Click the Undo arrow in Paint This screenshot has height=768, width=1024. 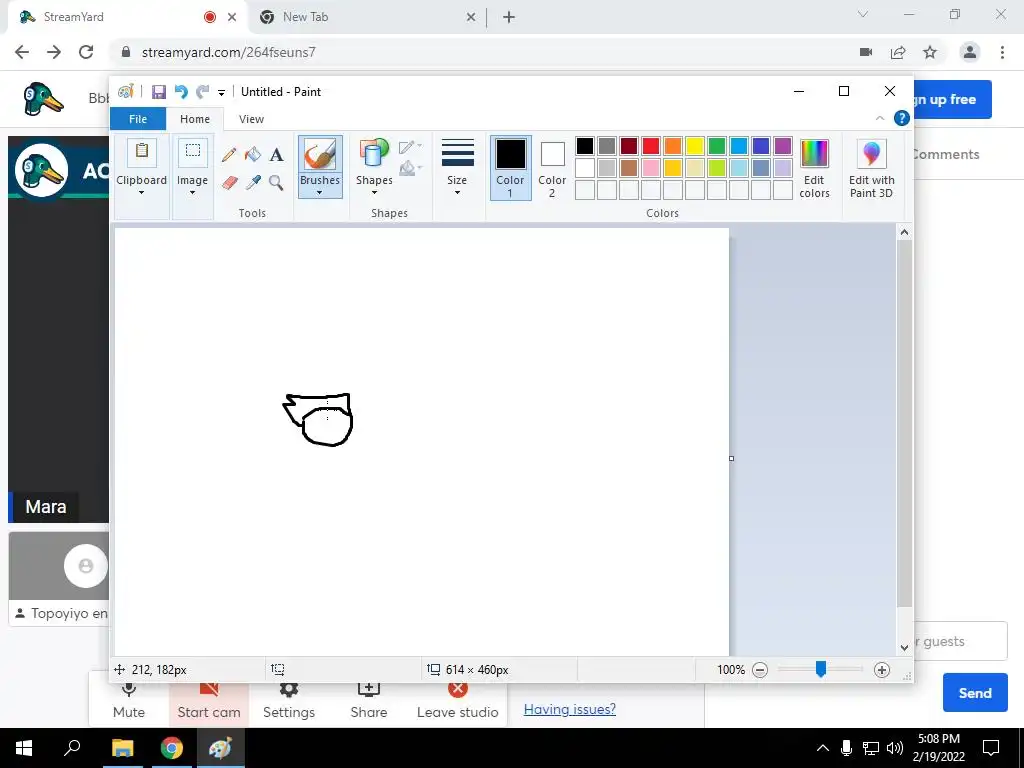pyautogui.click(x=181, y=92)
